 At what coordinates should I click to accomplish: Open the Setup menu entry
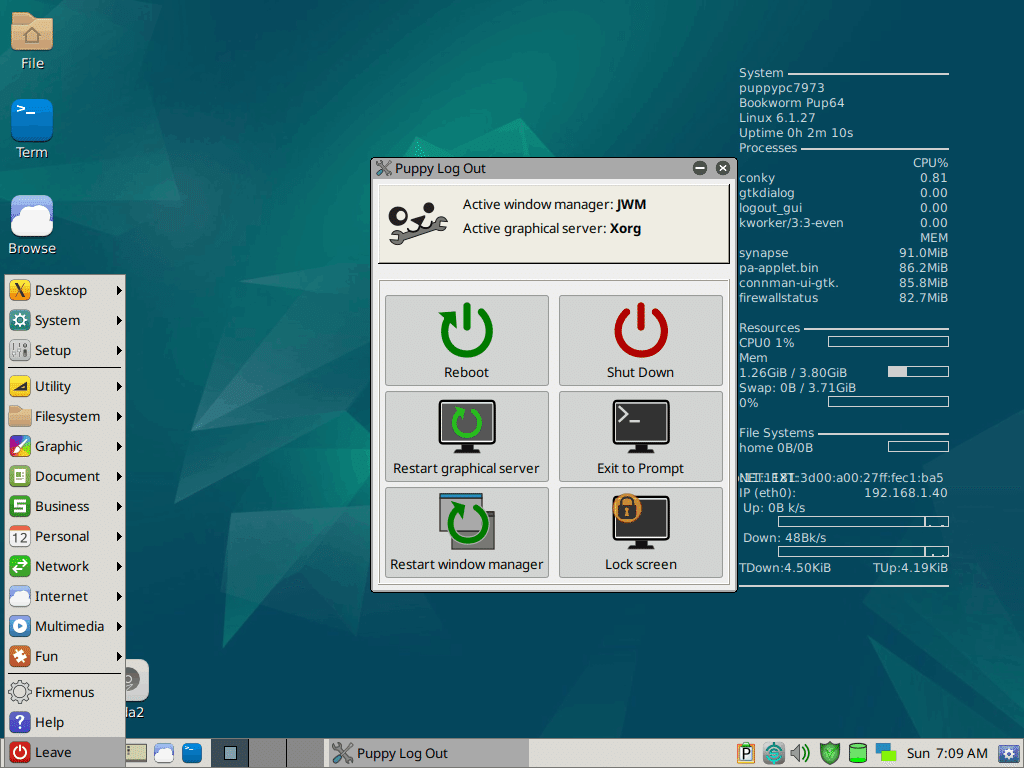pyautogui.click(x=65, y=350)
